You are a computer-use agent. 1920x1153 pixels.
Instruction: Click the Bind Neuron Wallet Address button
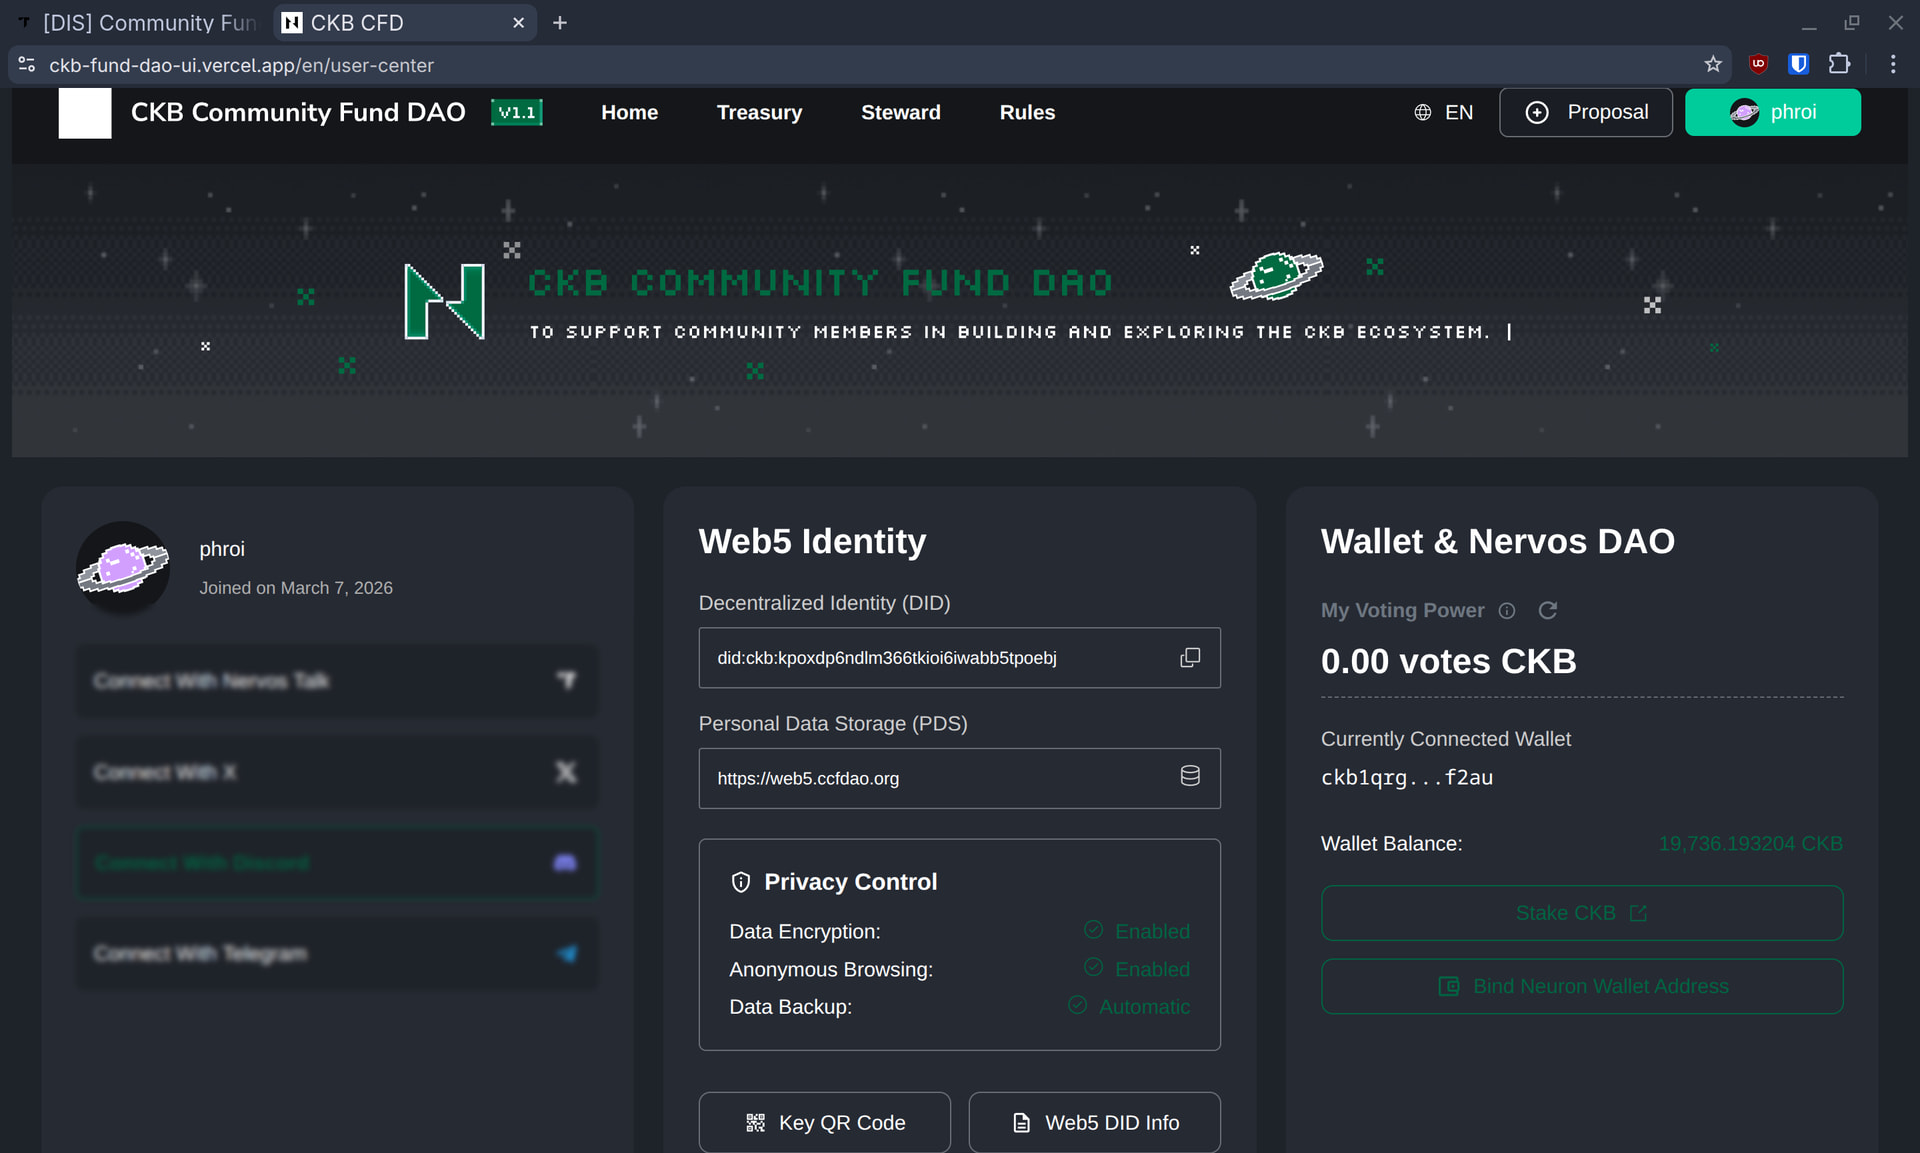pos(1581,986)
